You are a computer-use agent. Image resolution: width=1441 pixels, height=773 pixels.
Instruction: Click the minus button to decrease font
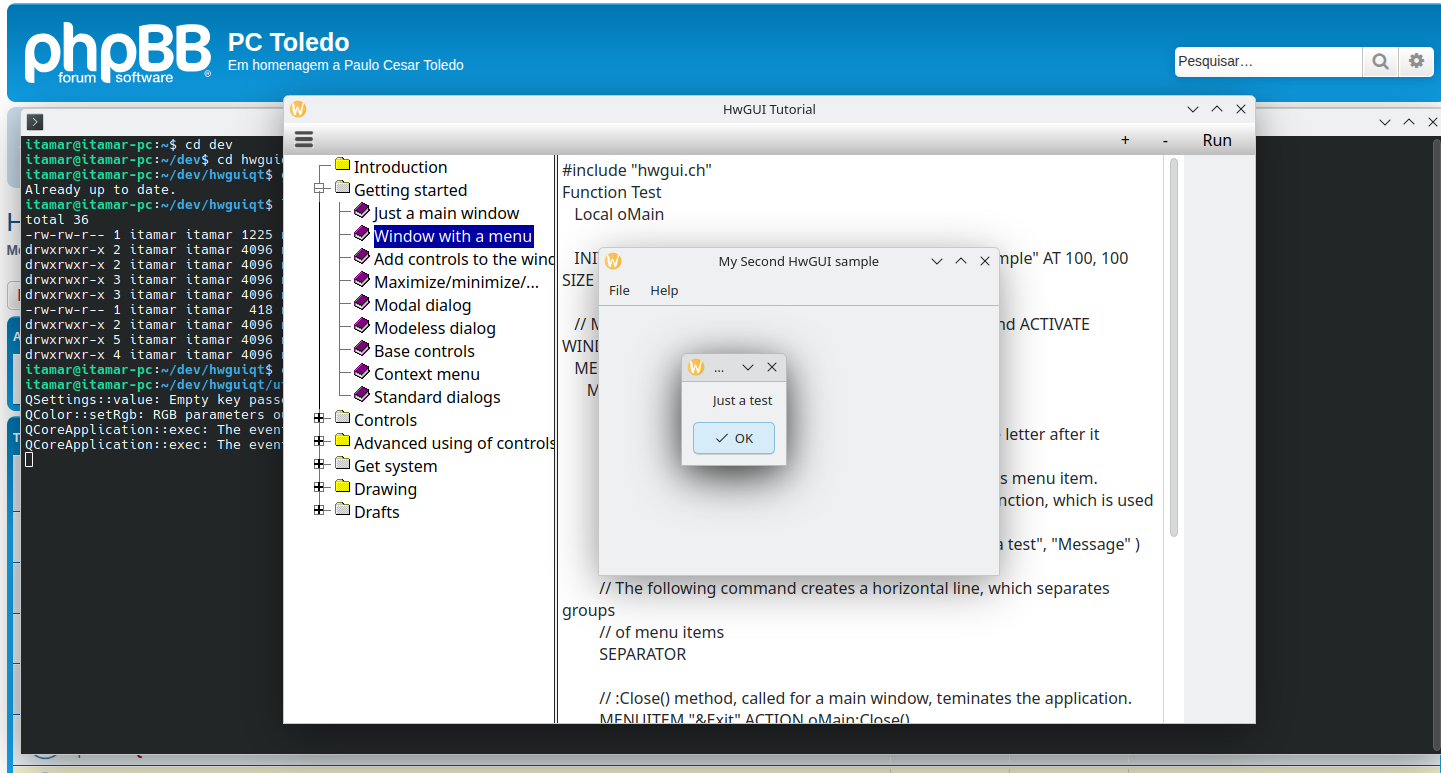coord(1165,140)
